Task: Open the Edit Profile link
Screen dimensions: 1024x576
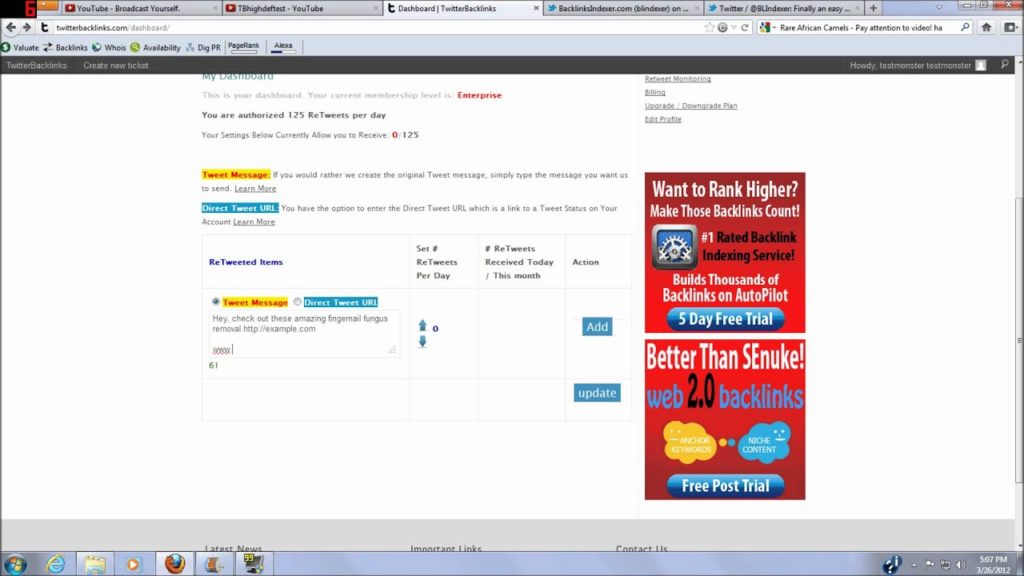Action: click(663, 119)
